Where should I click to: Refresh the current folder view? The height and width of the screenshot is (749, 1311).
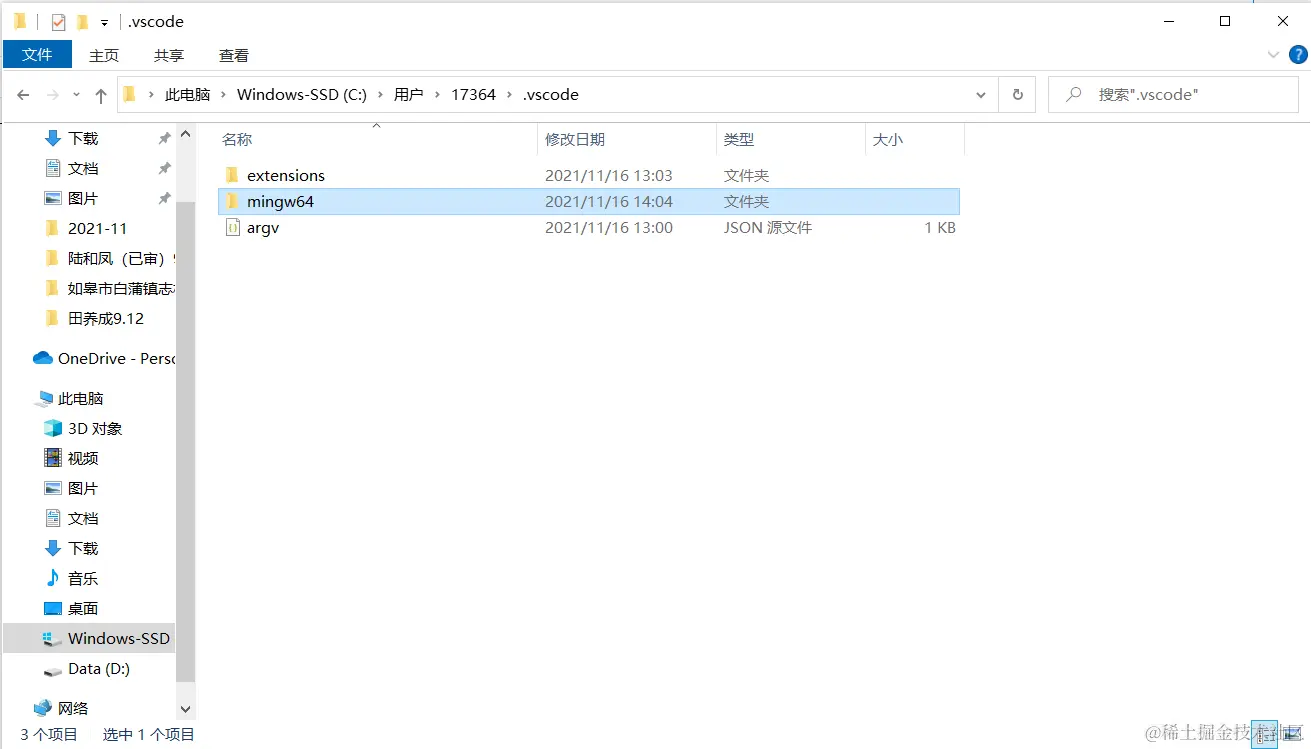click(x=1017, y=94)
